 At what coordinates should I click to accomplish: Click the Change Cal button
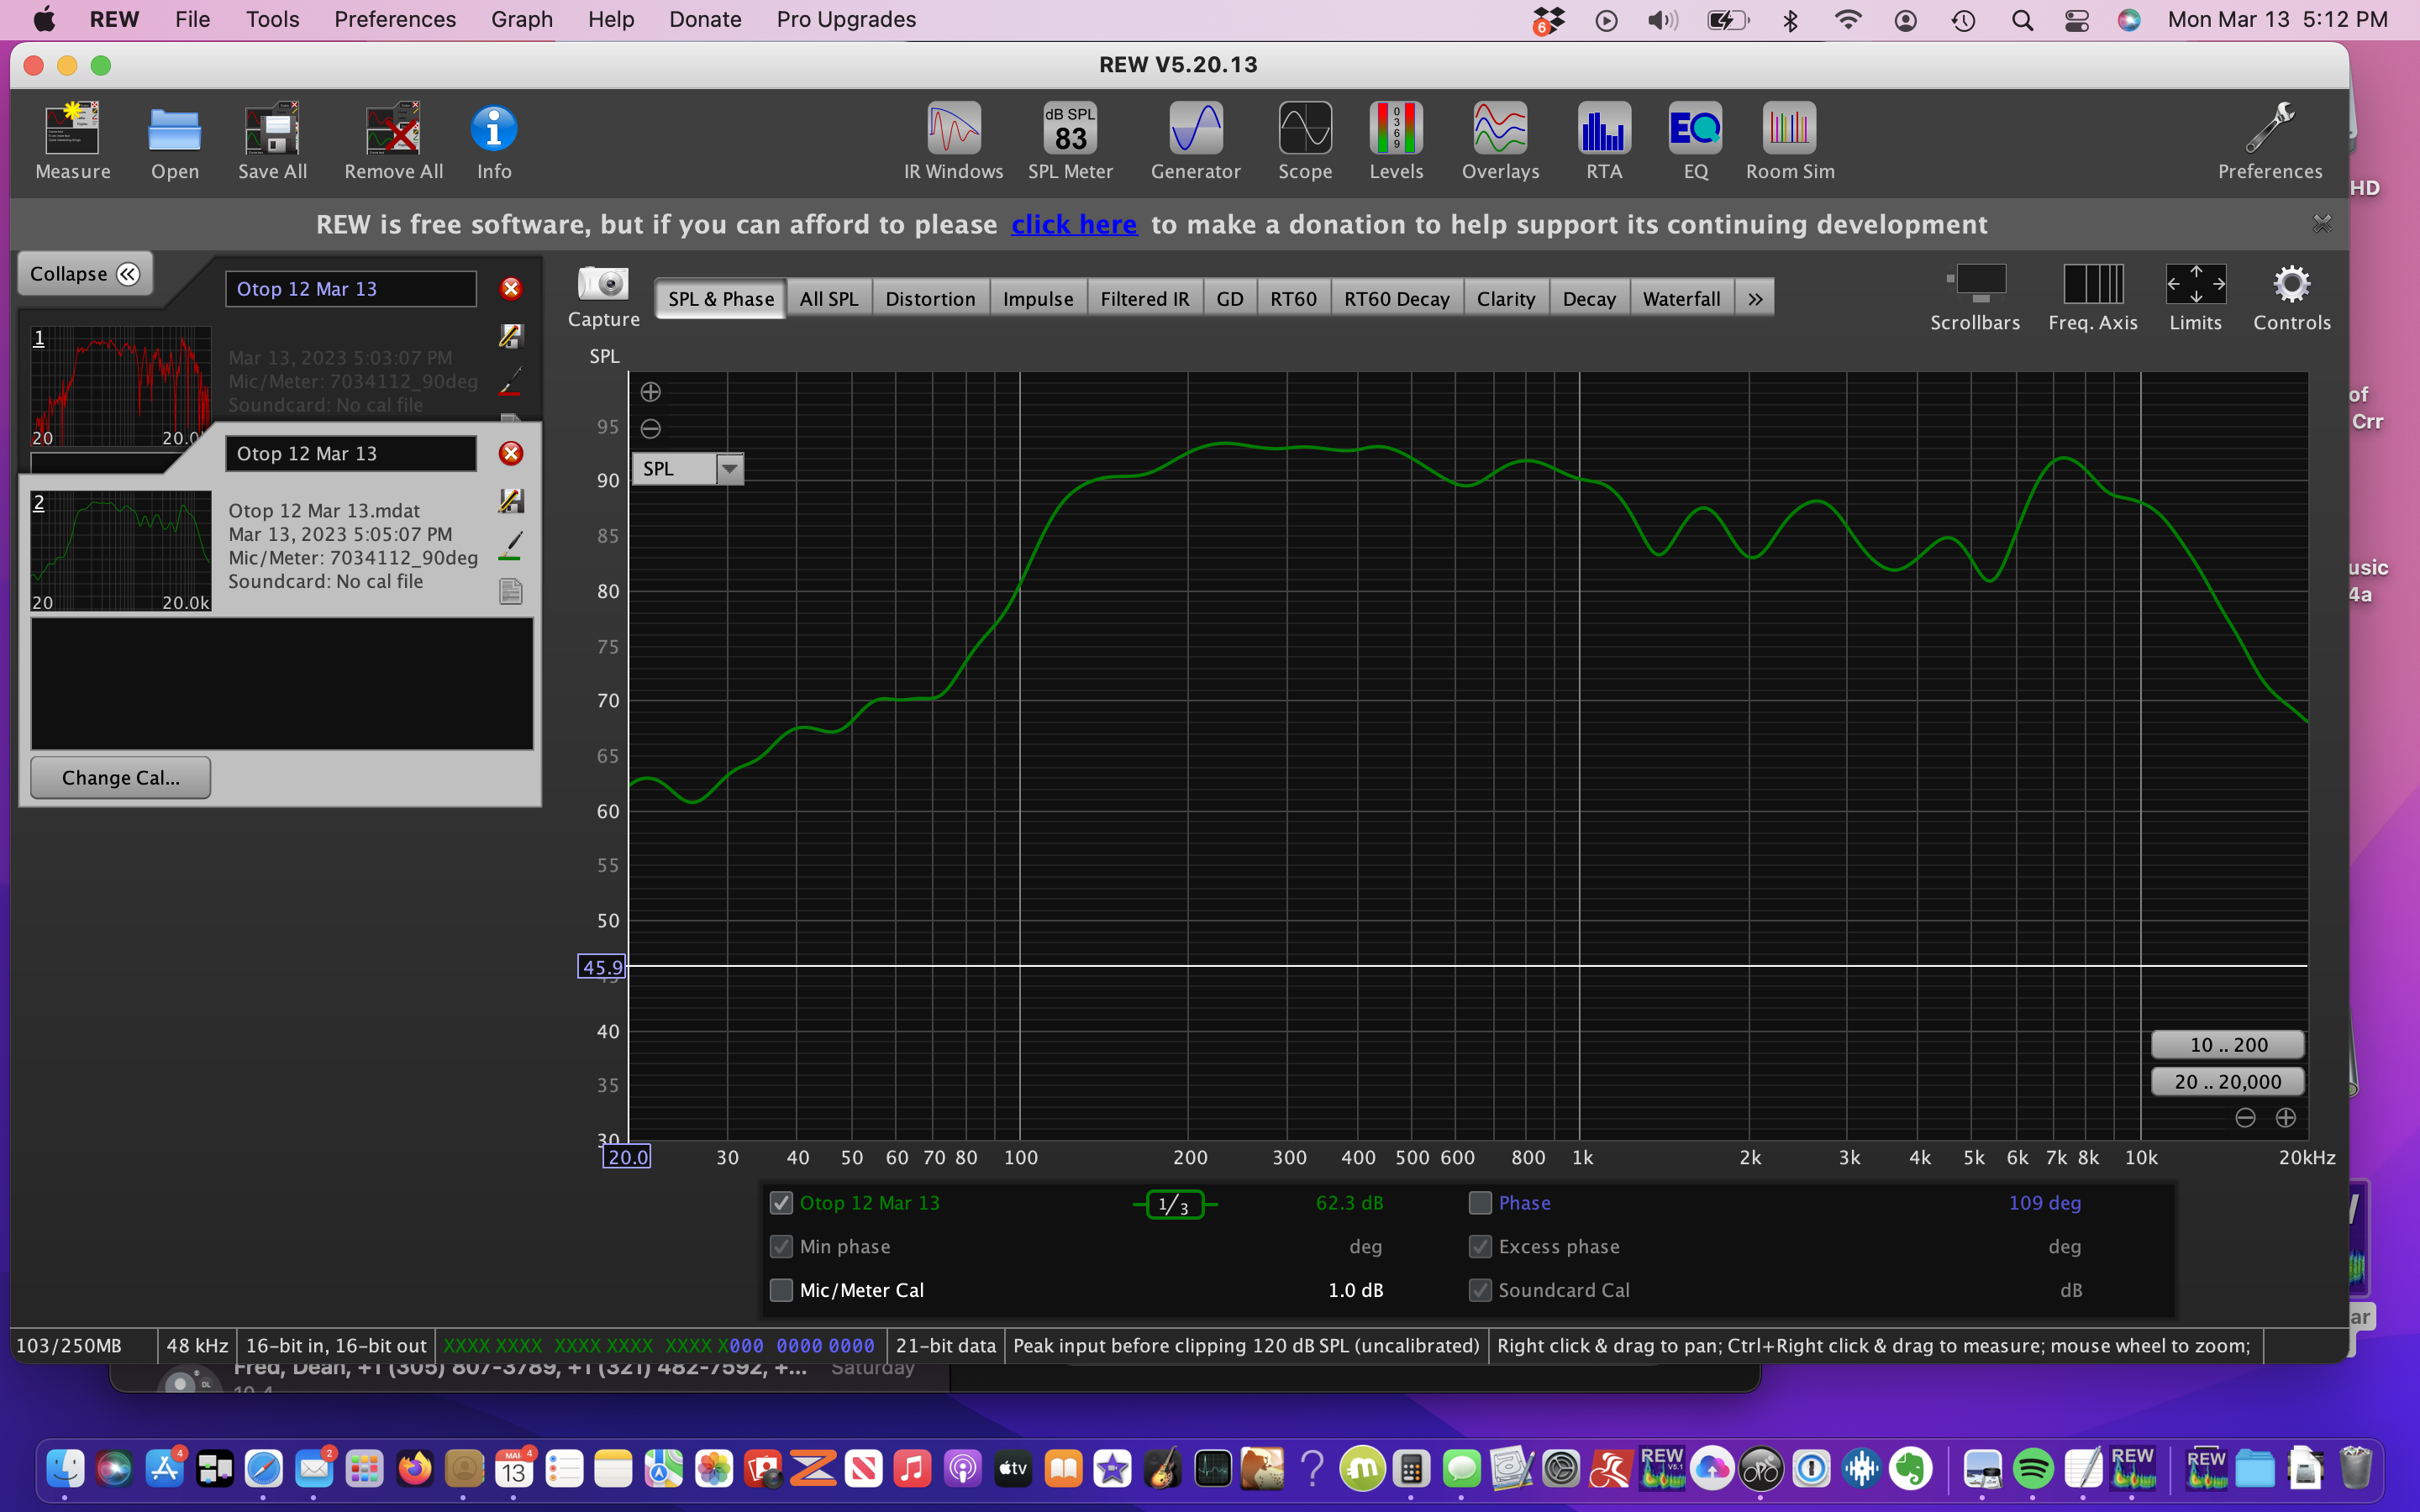tap(120, 777)
